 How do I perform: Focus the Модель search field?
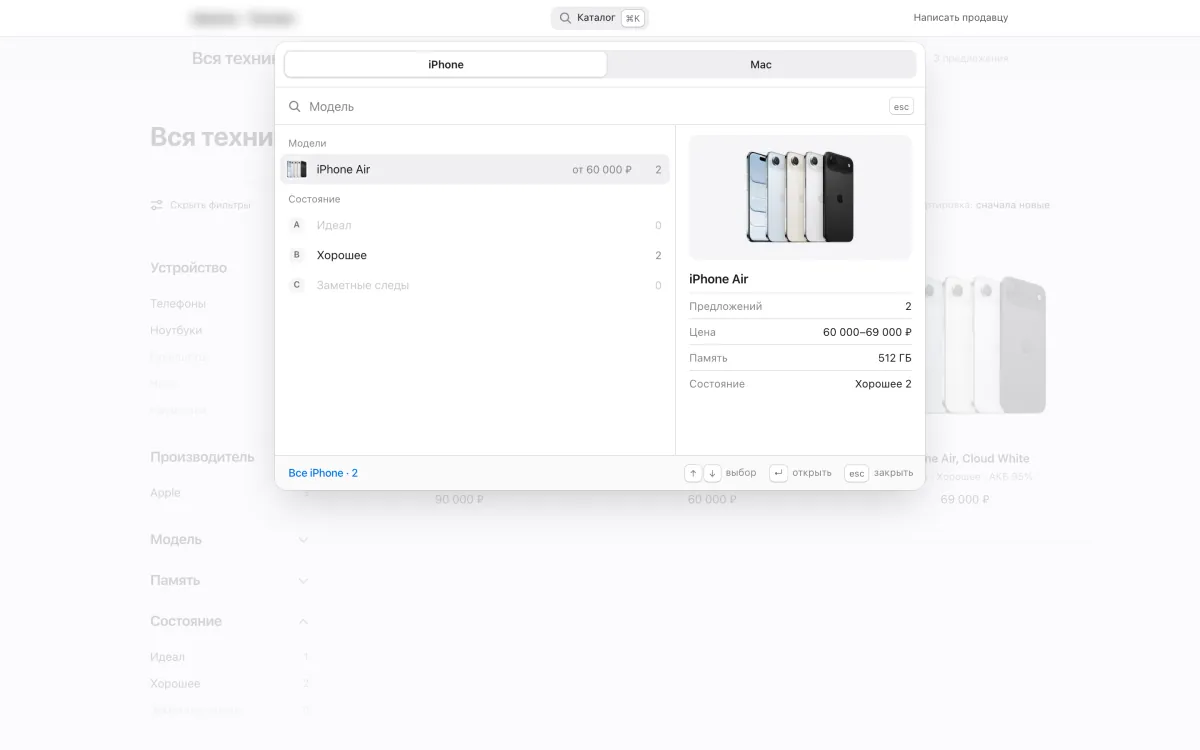(x=595, y=106)
